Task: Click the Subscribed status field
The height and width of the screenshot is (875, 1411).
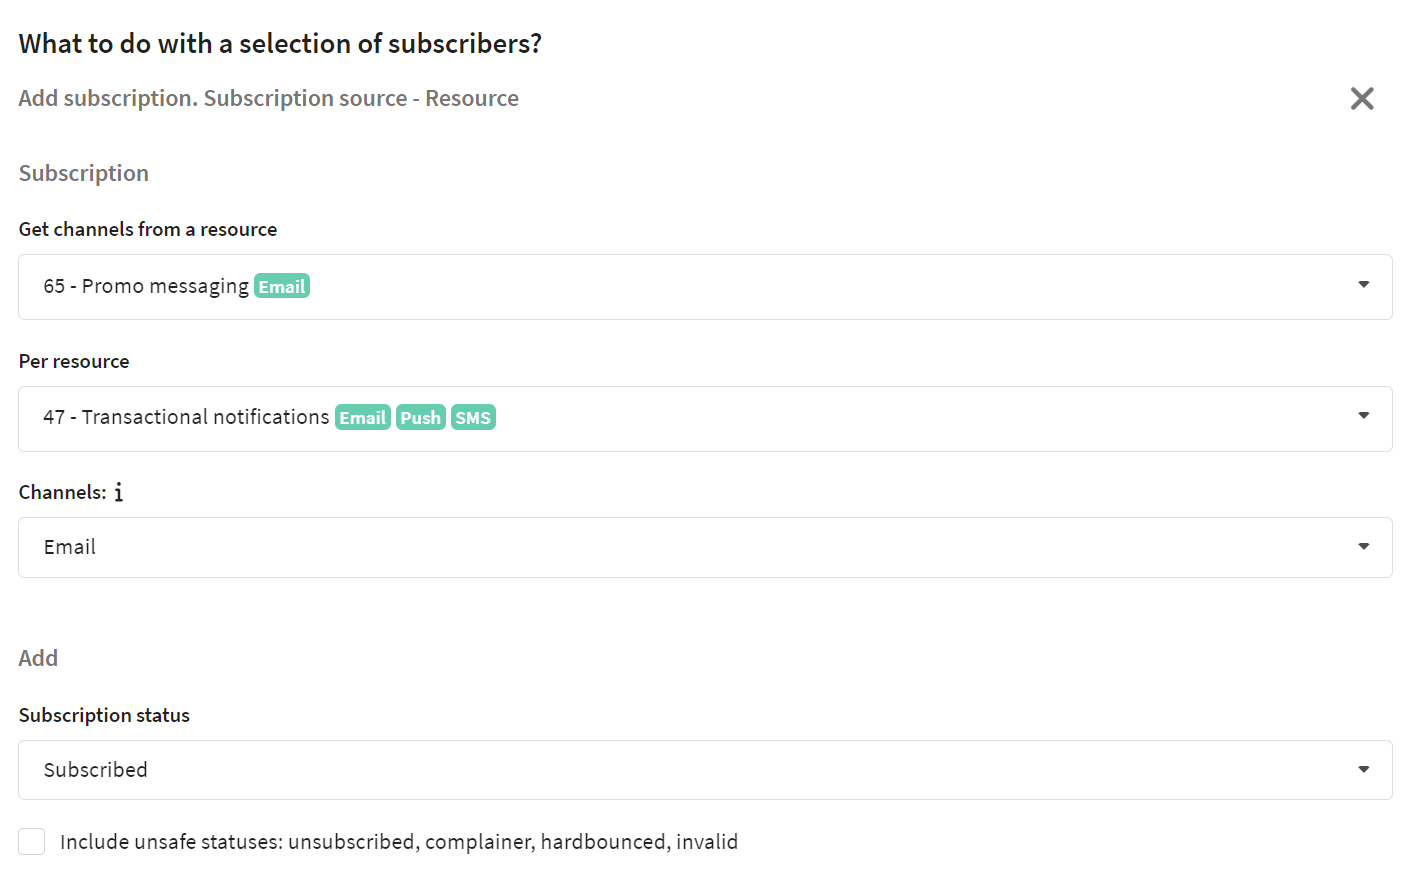Action: point(705,770)
